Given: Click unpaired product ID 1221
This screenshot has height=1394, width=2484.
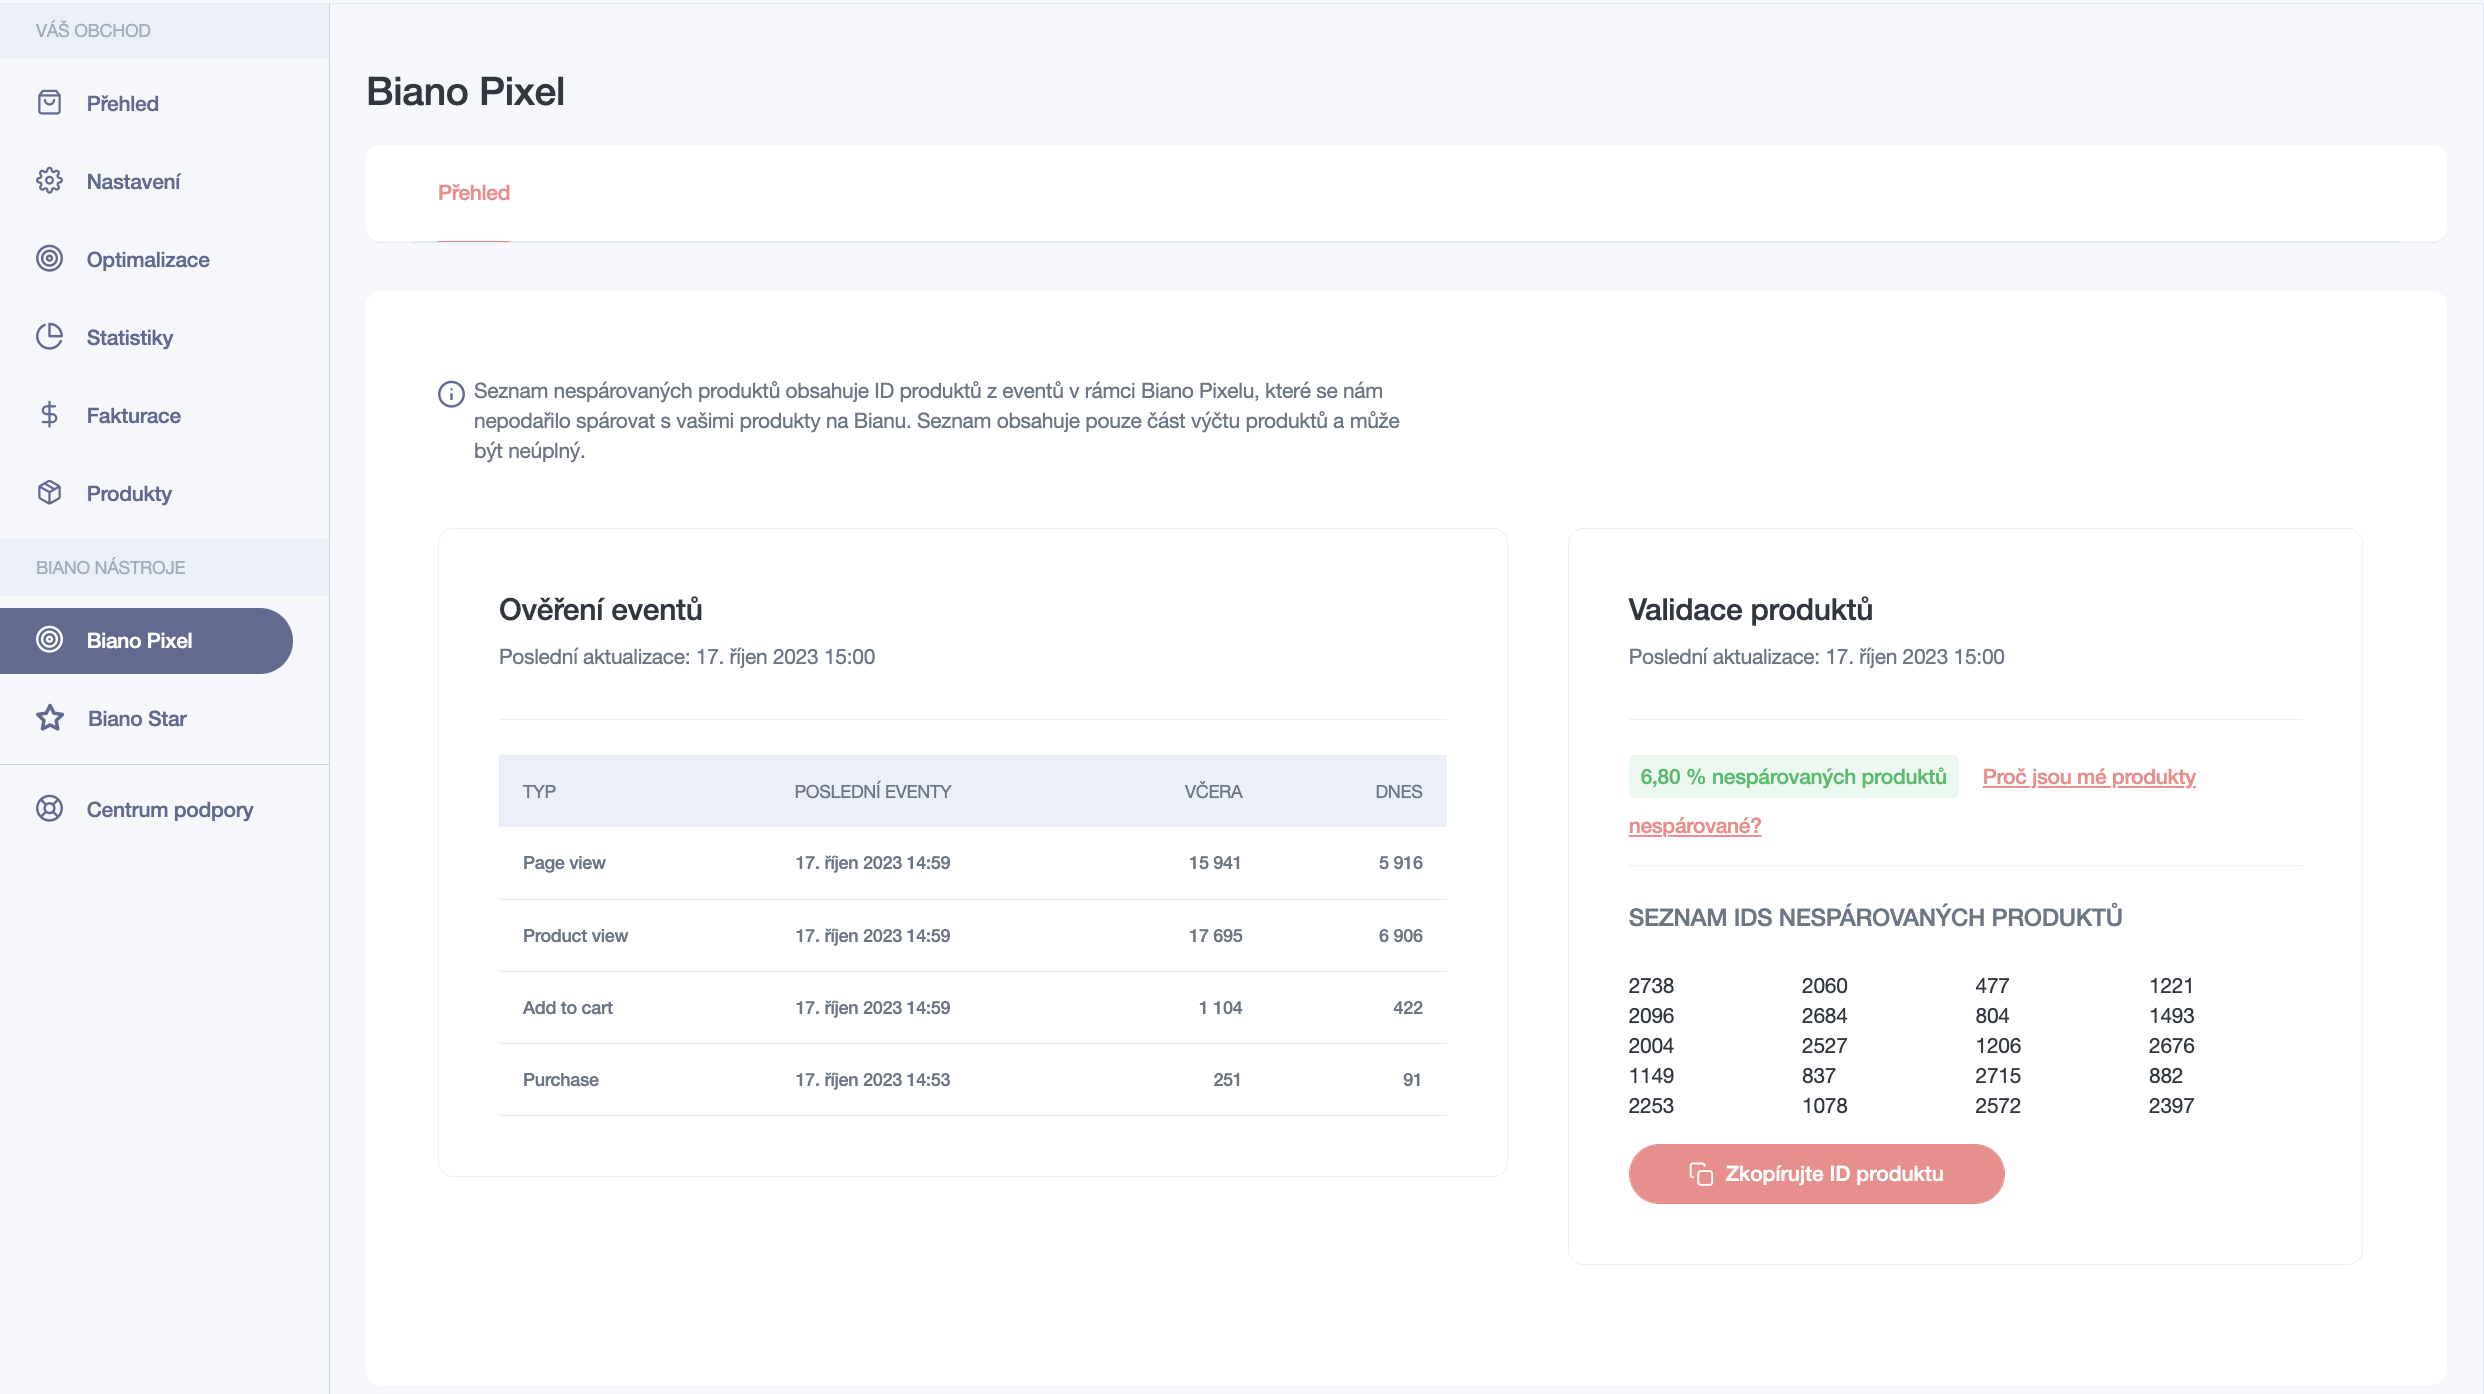Looking at the screenshot, I should tap(2171, 986).
